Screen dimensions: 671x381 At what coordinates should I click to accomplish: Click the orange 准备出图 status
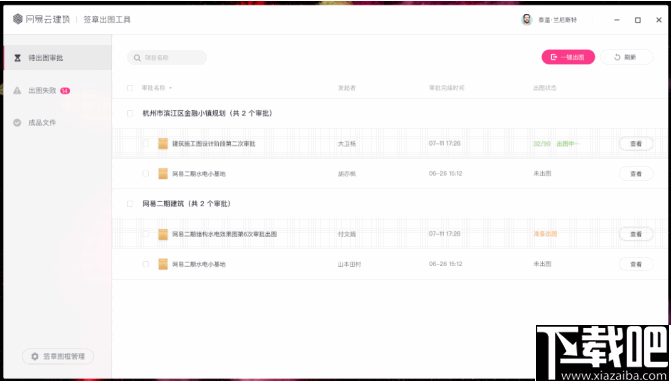click(x=545, y=234)
